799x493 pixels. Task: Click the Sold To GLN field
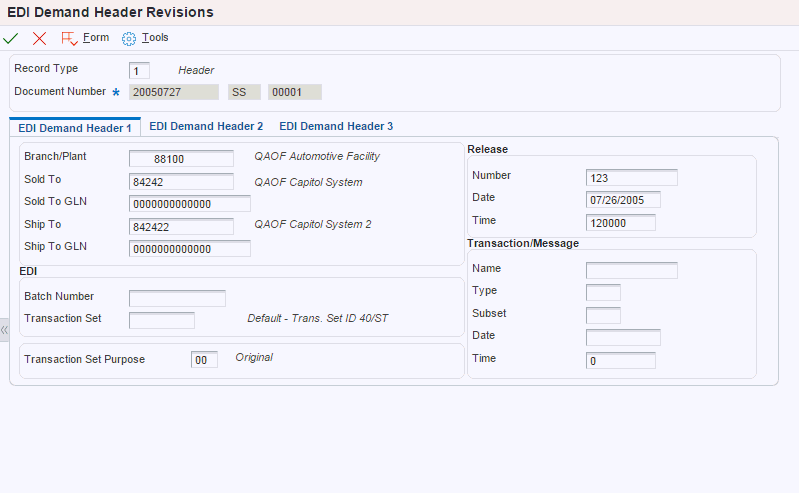190,204
